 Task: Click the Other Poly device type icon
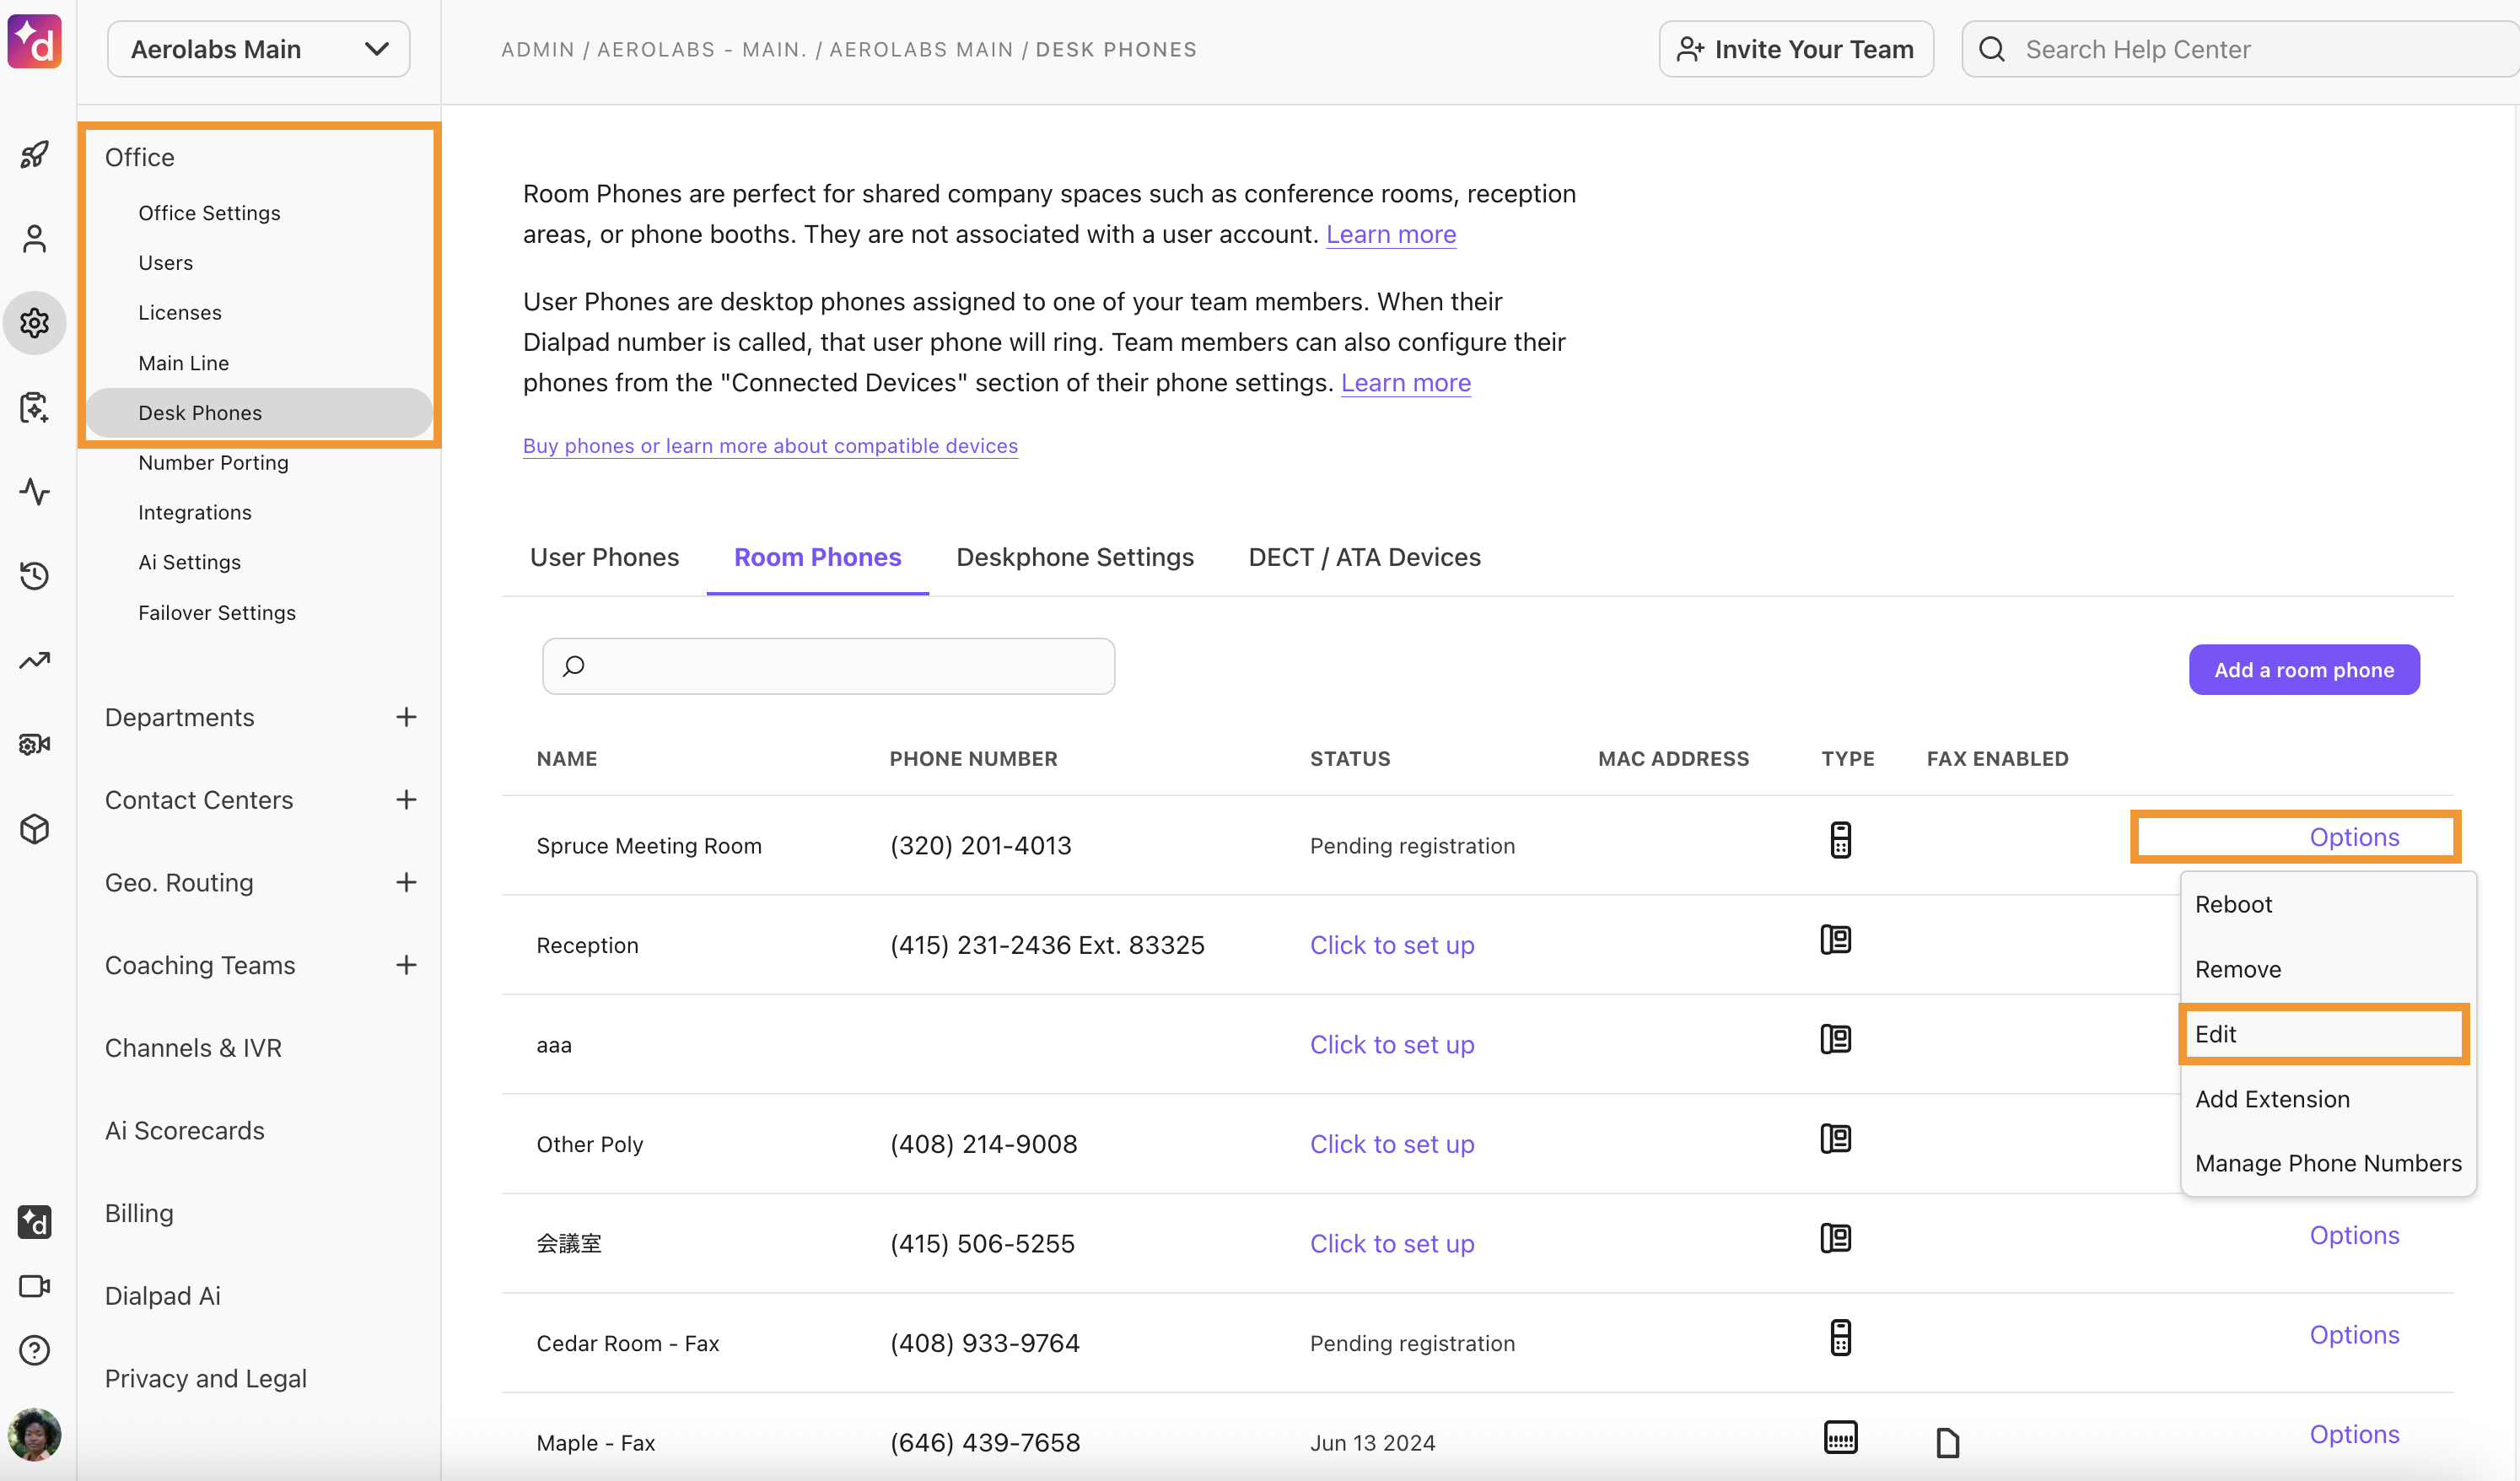tap(1836, 1139)
